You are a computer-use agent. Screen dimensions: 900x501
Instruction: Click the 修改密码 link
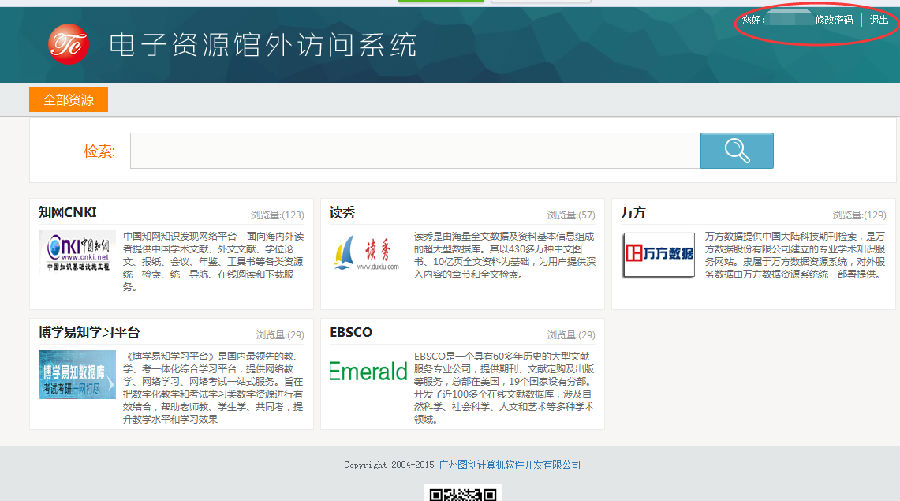(x=834, y=20)
